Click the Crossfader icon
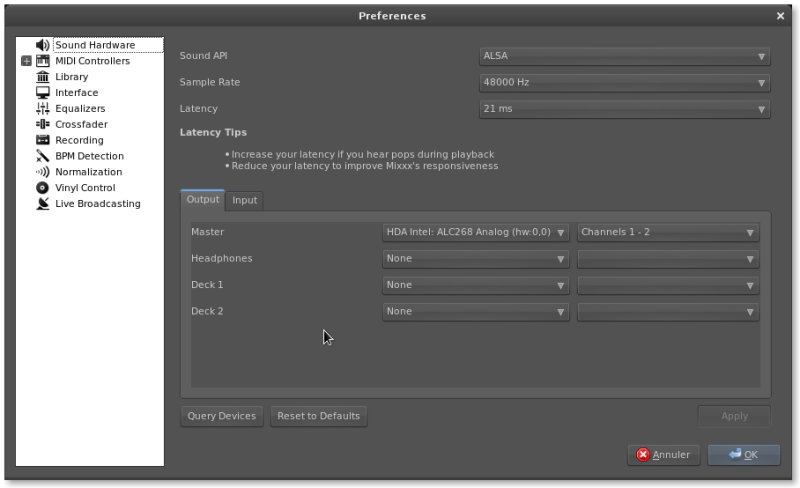 pos(43,124)
